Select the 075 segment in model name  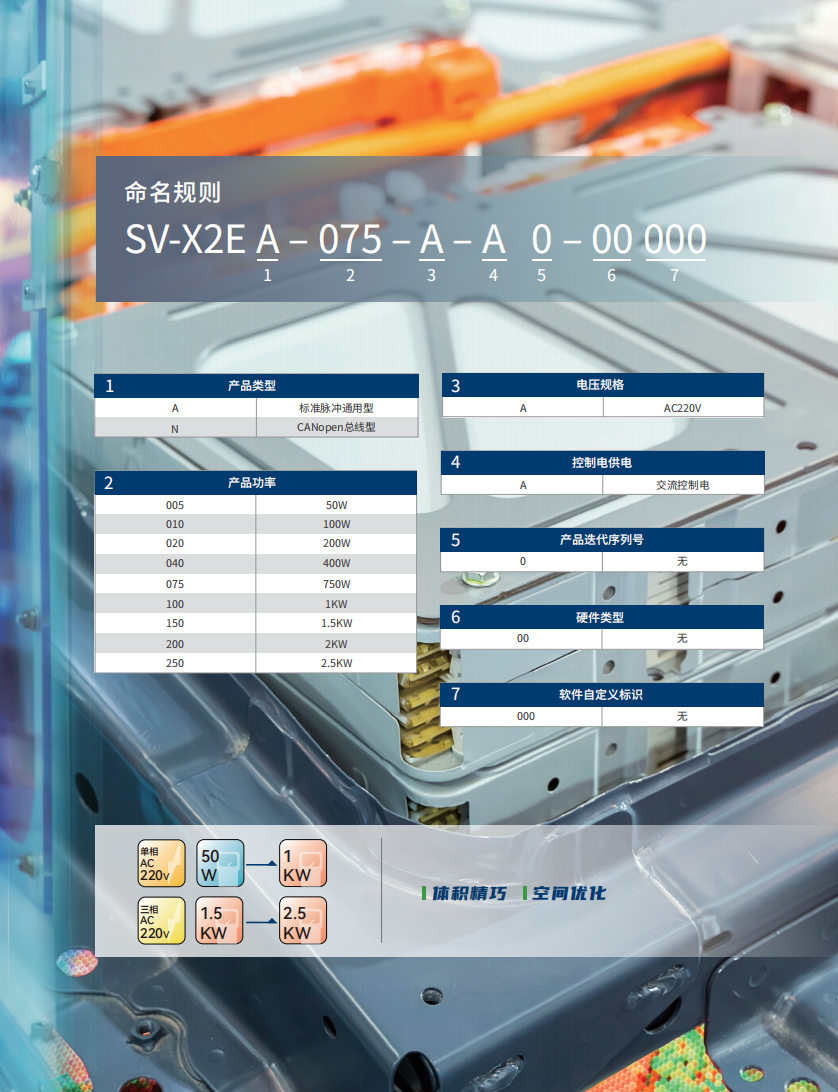(350, 241)
